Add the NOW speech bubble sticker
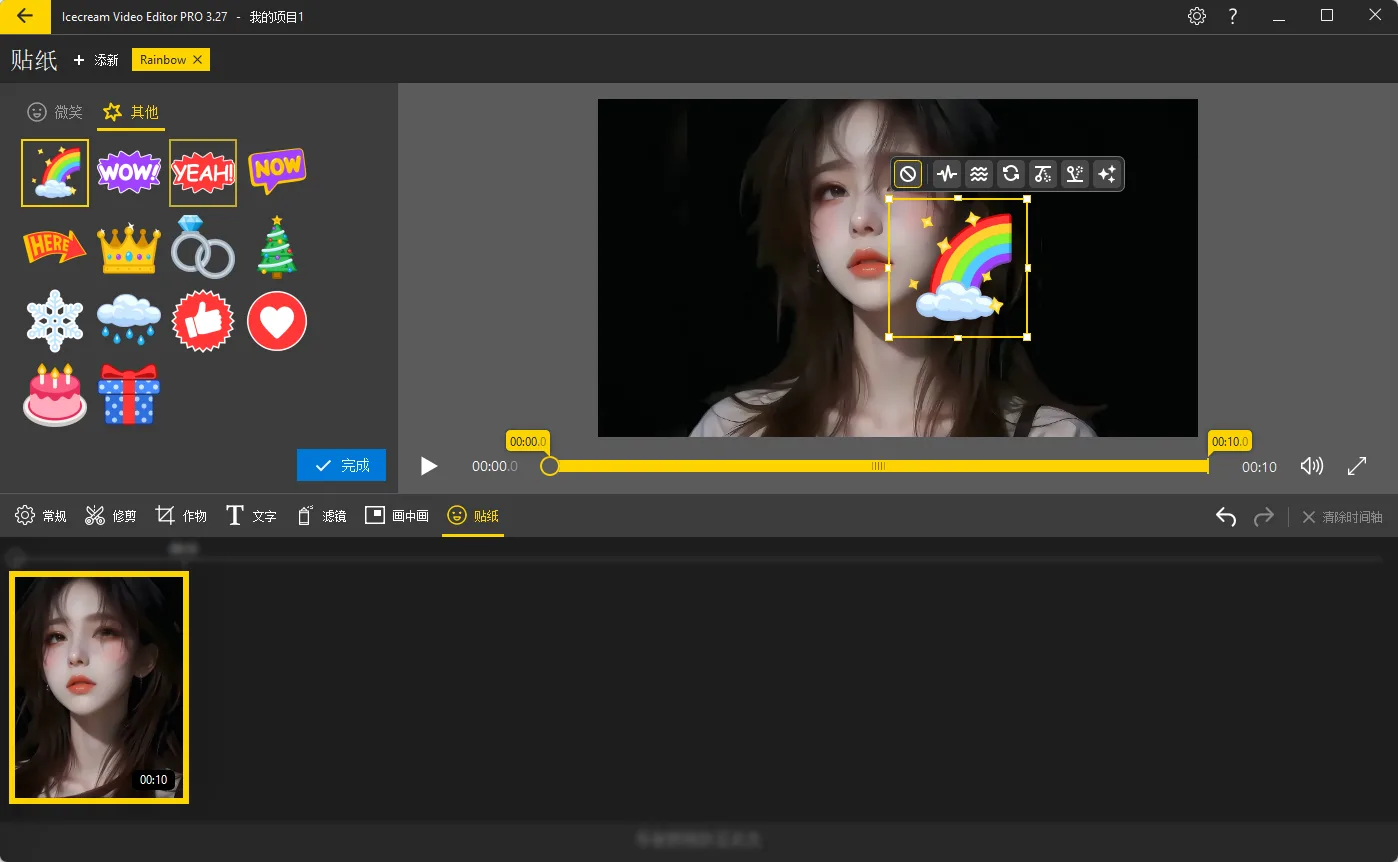The image size is (1398, 862). point(277,171)
